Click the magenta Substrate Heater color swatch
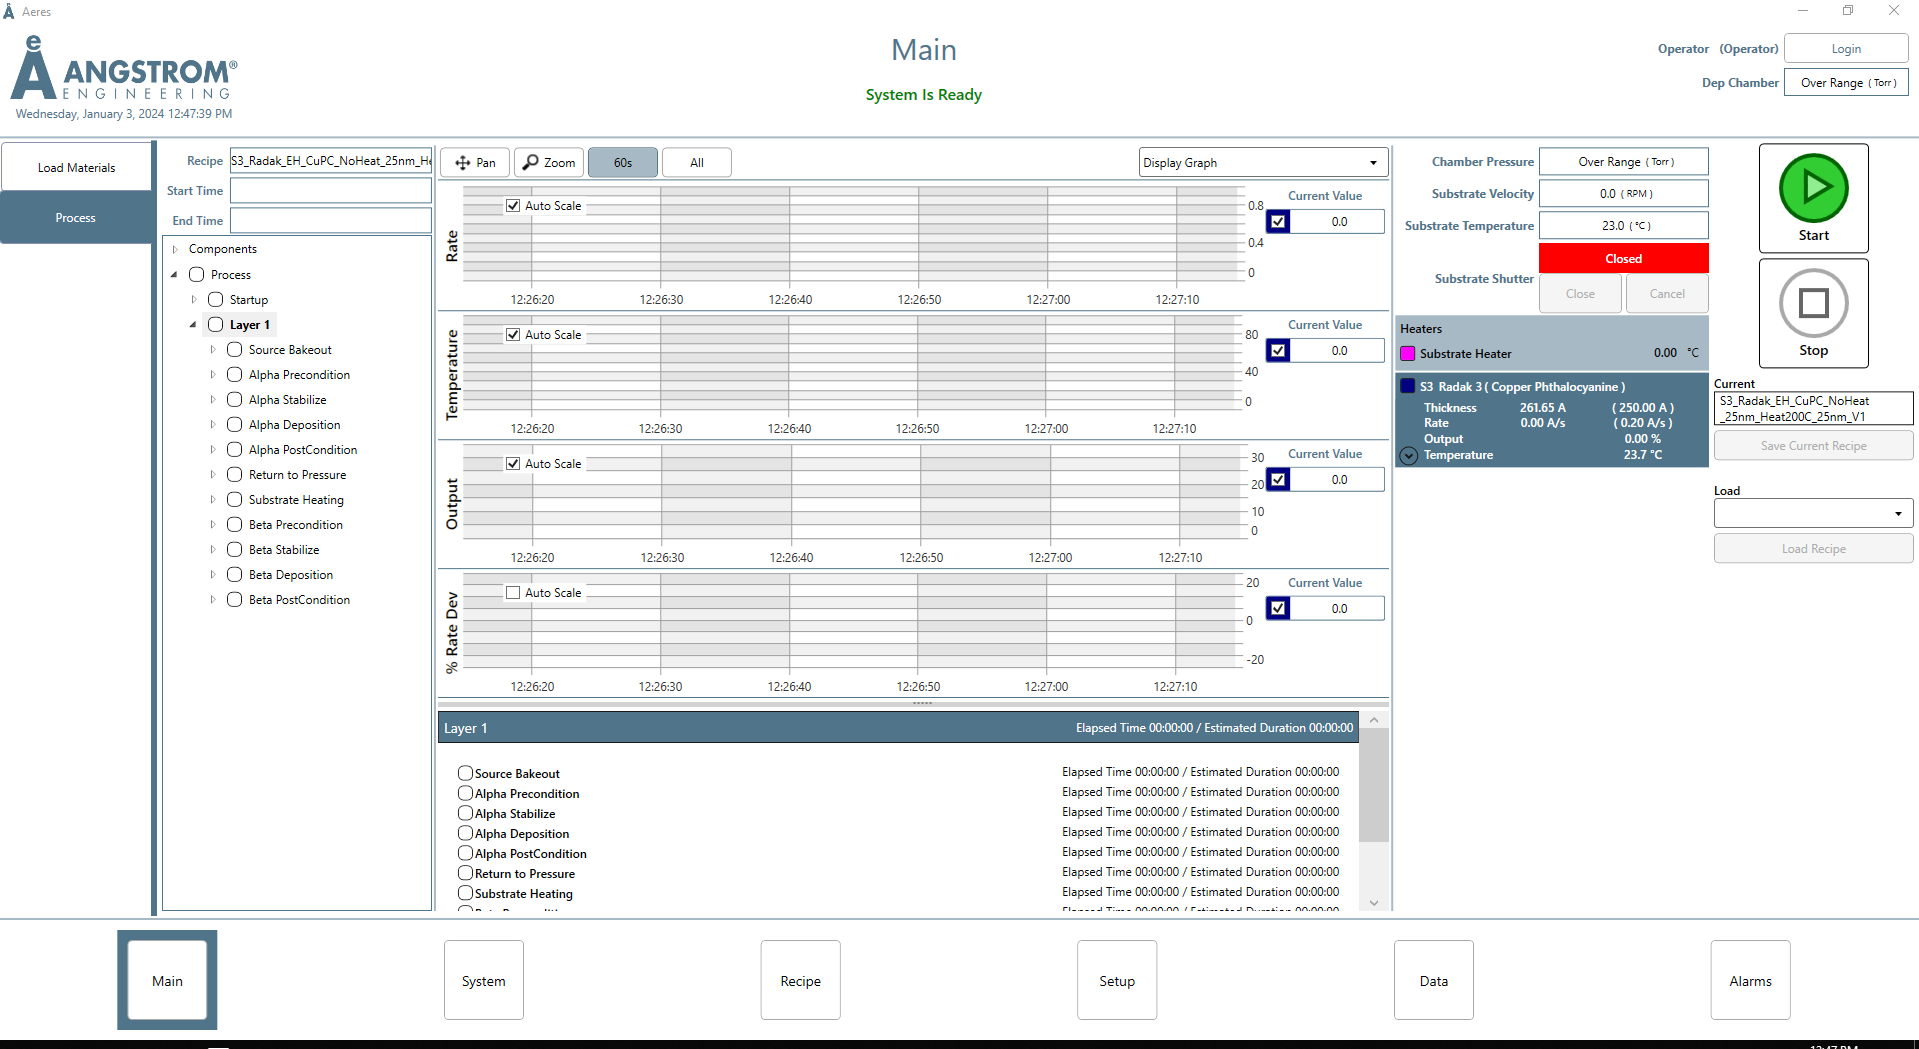1919x1049 pixels. click(1408, 354)
